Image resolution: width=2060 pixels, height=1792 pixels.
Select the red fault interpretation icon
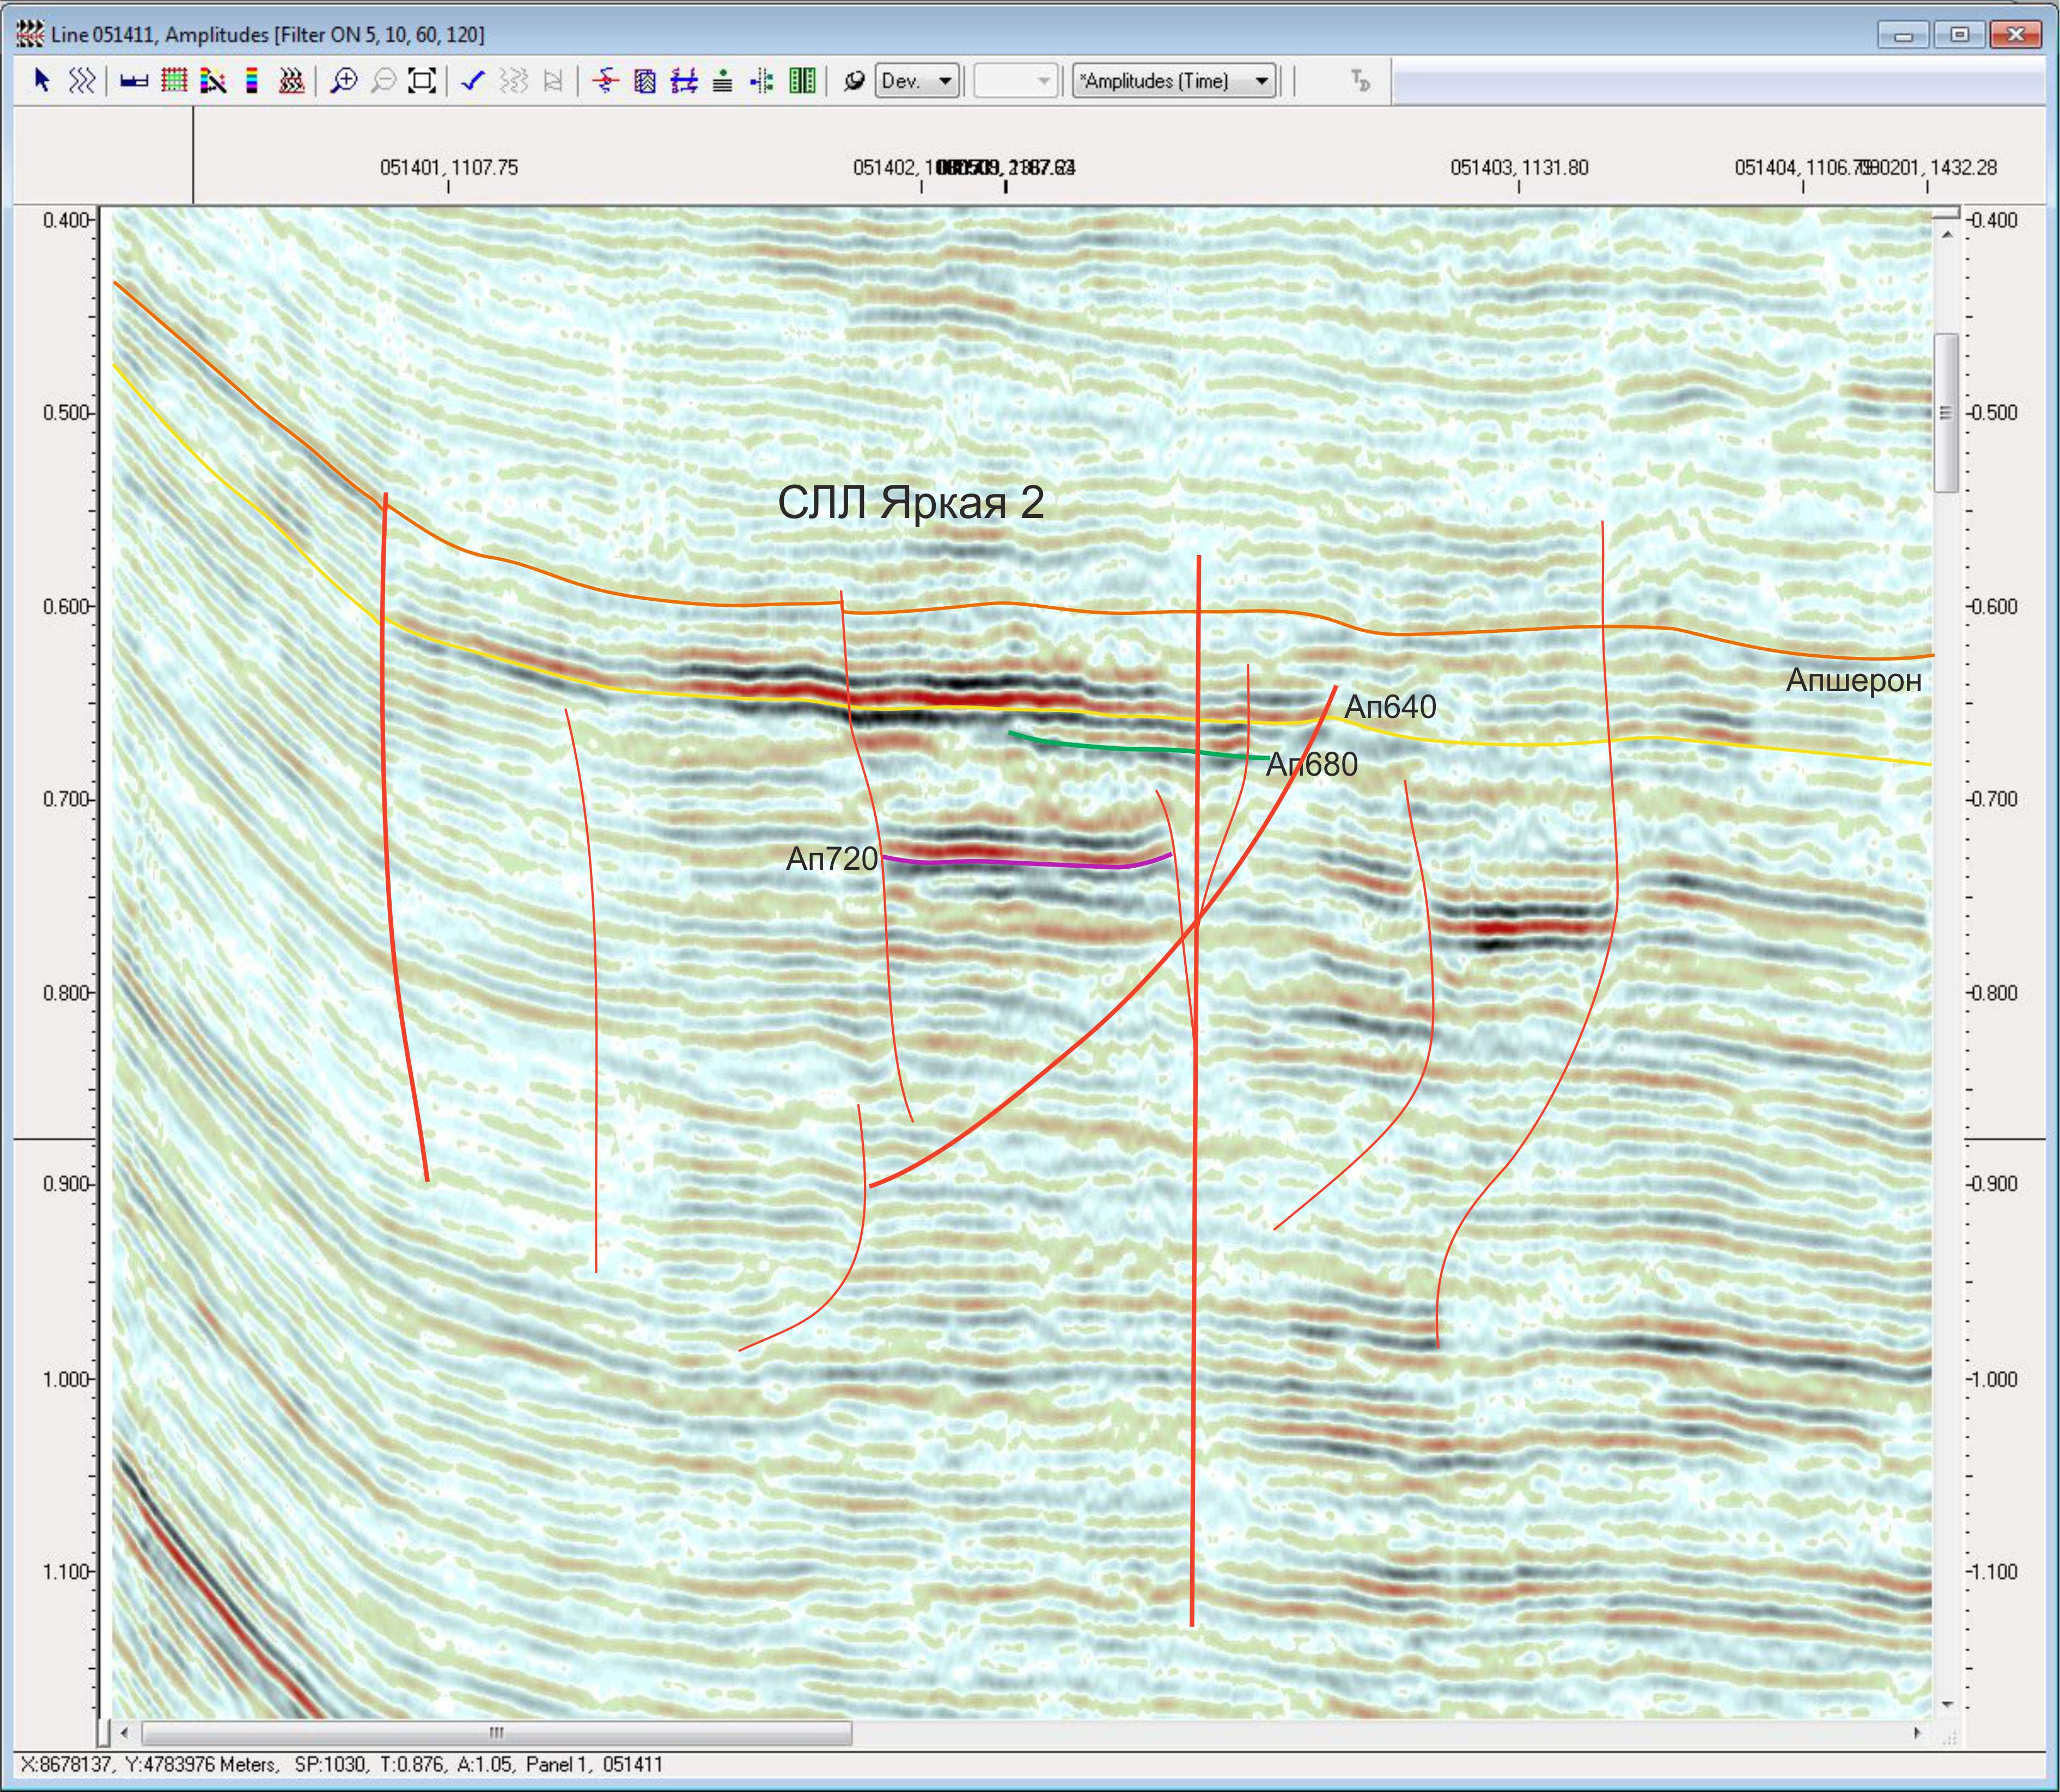click(x=605, y=81)
